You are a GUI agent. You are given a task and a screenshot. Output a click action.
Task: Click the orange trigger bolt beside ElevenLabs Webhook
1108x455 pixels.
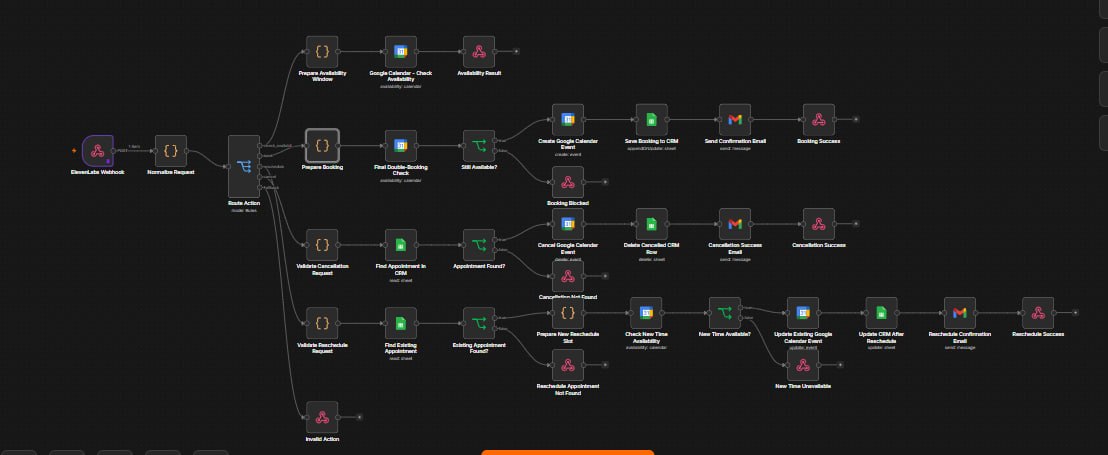pyautogui.click(x=74, y=150)
